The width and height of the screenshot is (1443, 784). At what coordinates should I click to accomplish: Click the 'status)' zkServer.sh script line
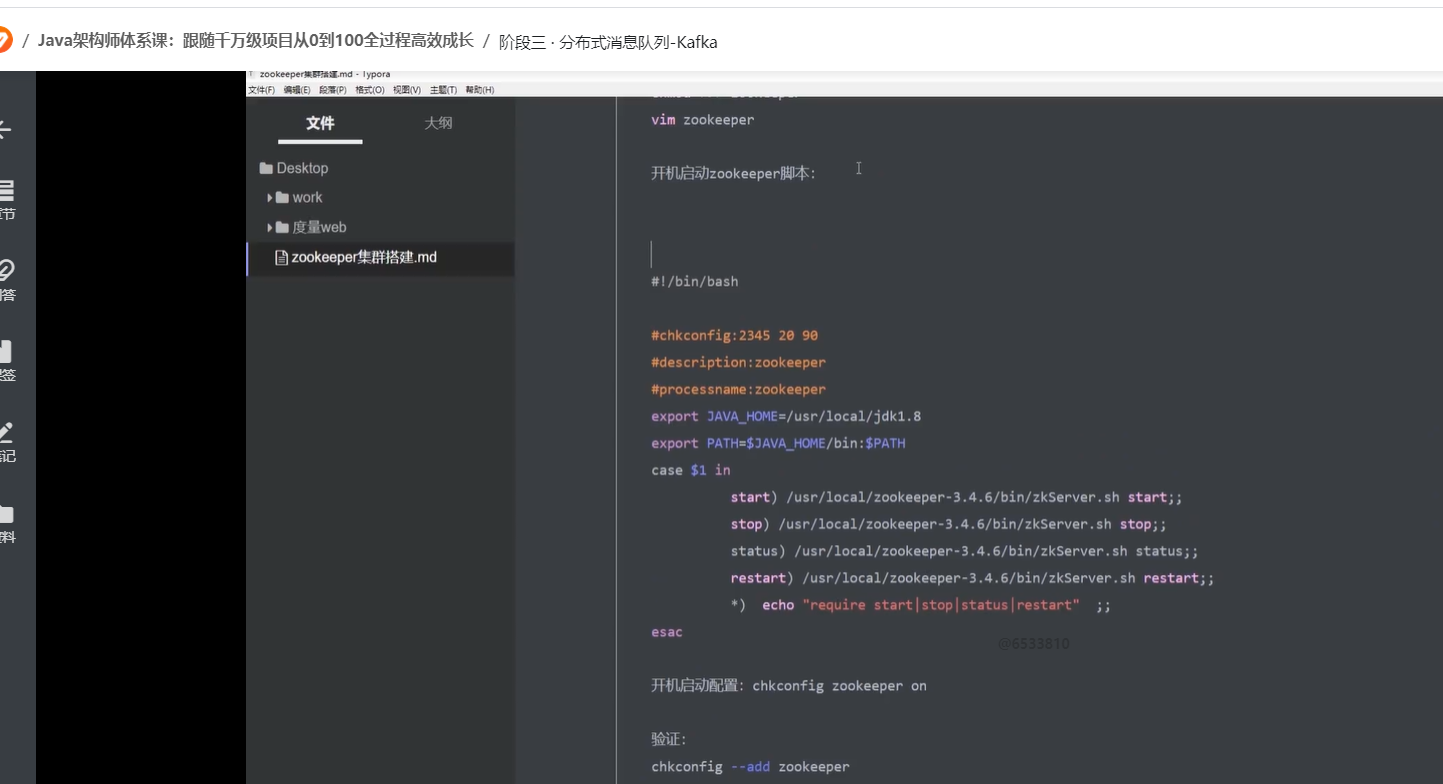(964, 552)
